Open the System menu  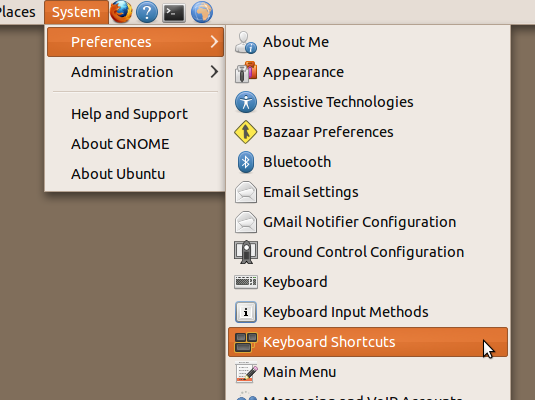click(76, 12)
